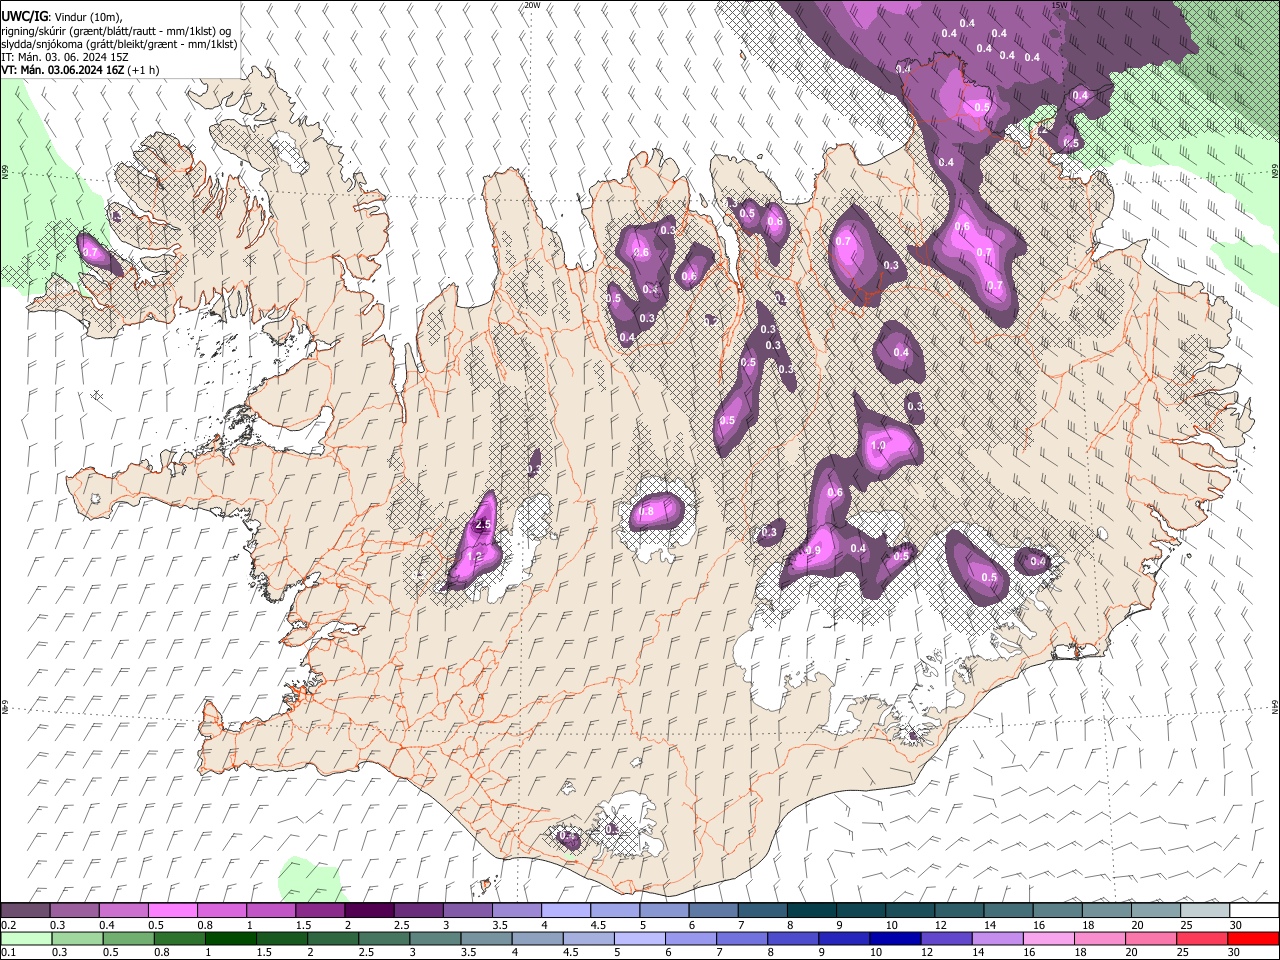Click the '20W' longitude label

tap(531, 5)
